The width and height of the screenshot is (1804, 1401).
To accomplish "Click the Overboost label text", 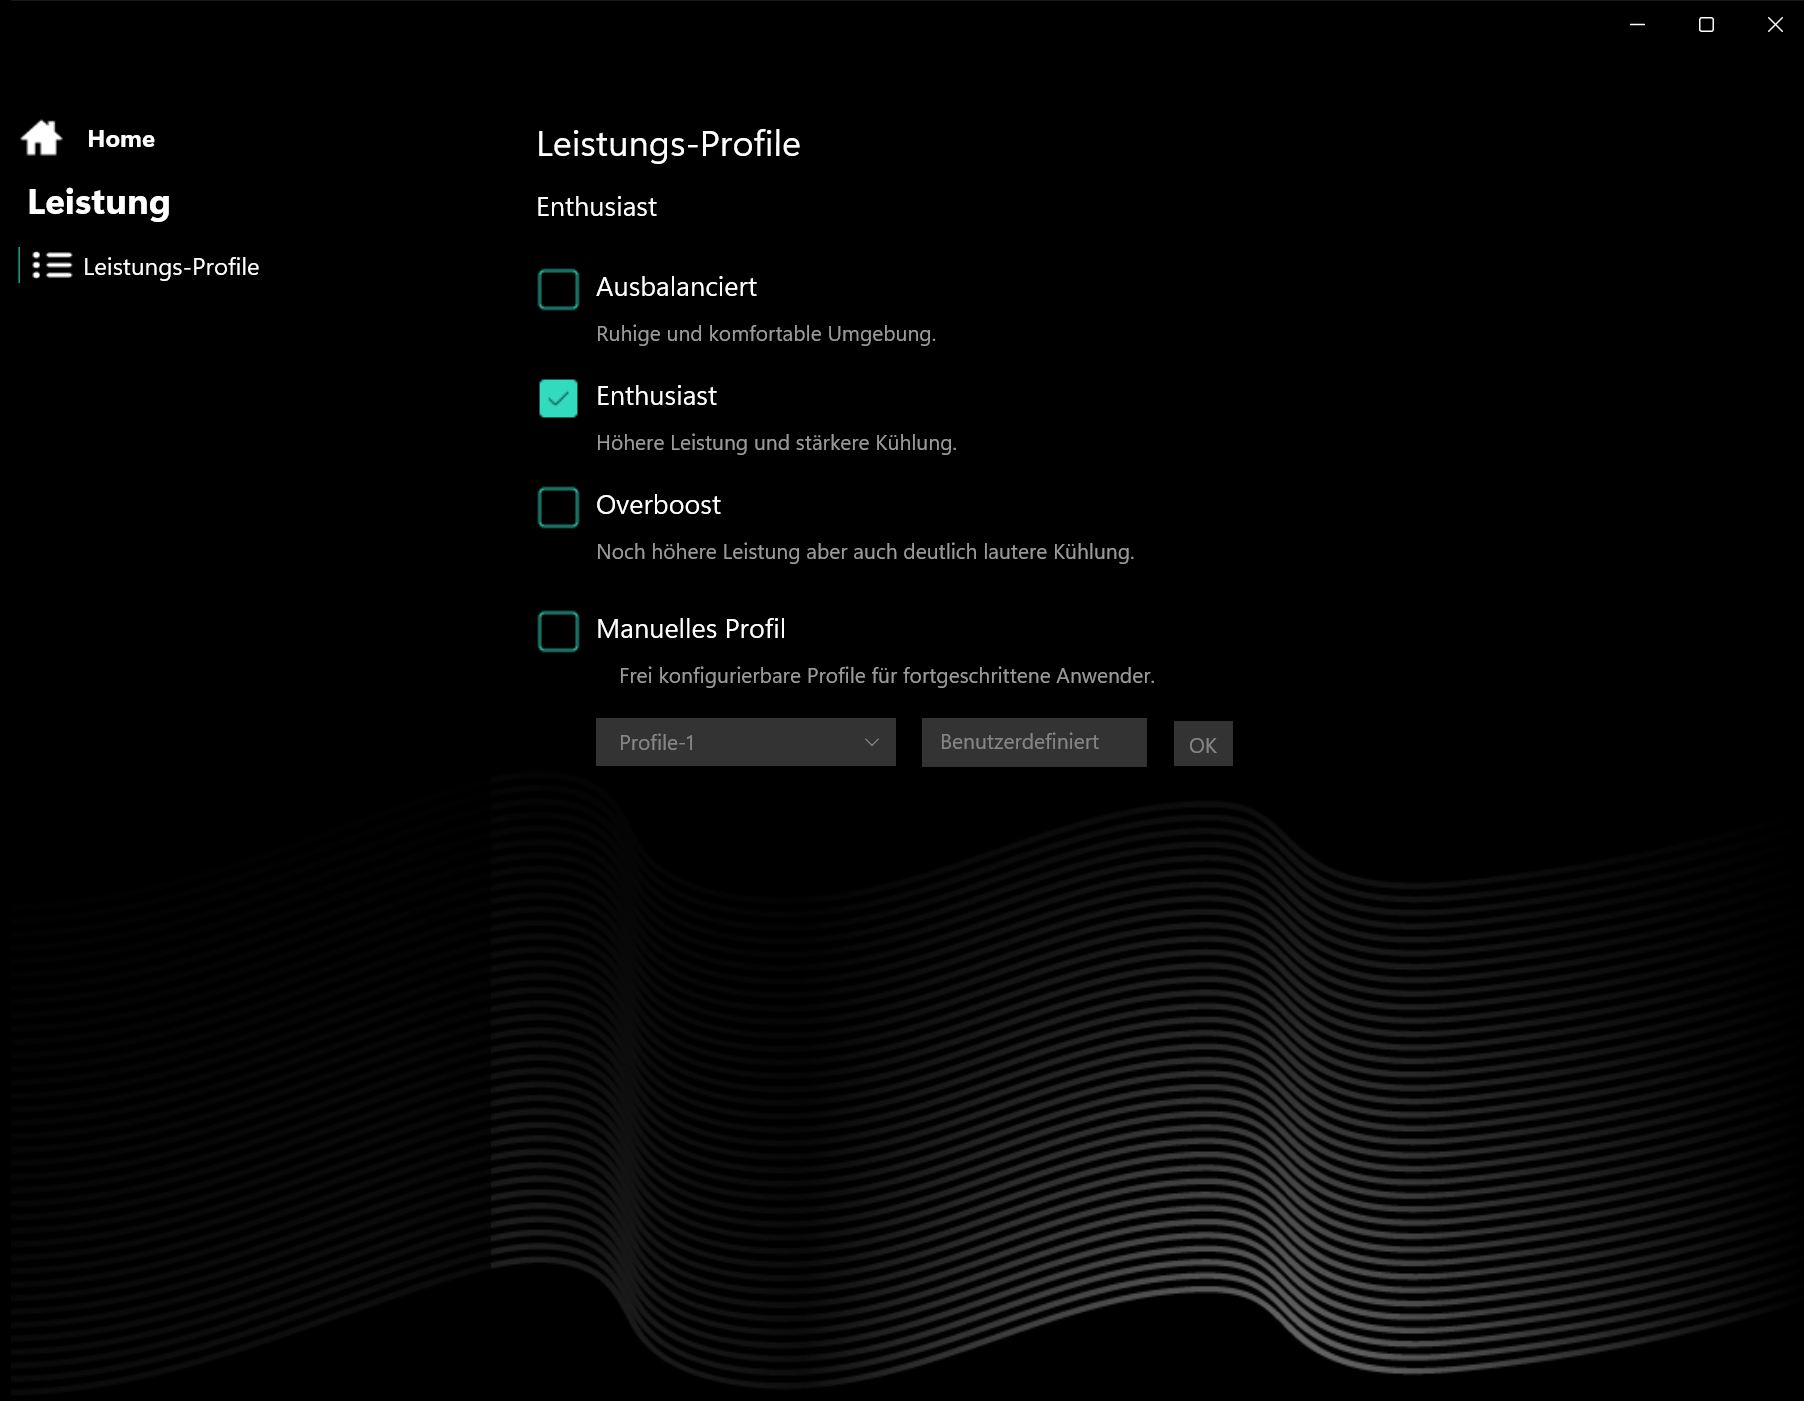I will tap(658, 505).
